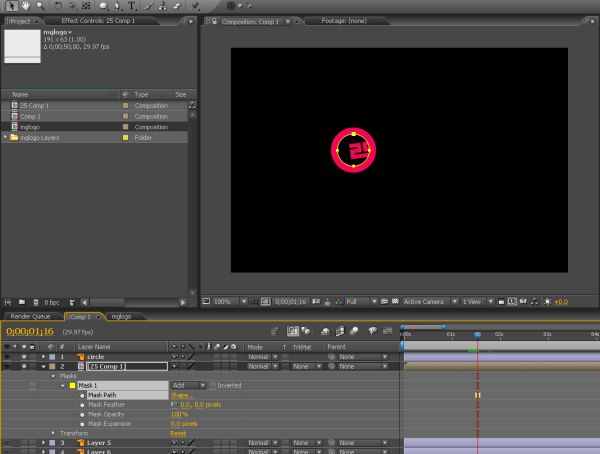The image size is (600, 454).
Task: Expand the mglogo Layers folder
Action: pos(5,137)
